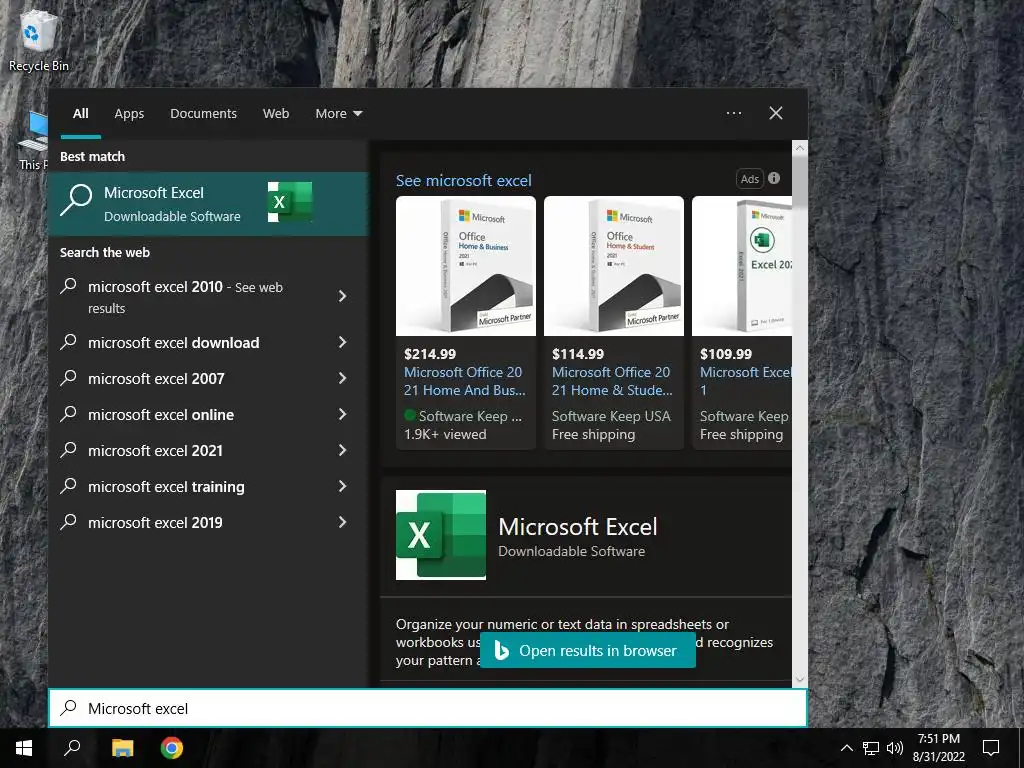The height and width of the screenshot is (768, 1024).
Task: Click the search box containing Microsoft excel
Action: (x=428, y=708)
